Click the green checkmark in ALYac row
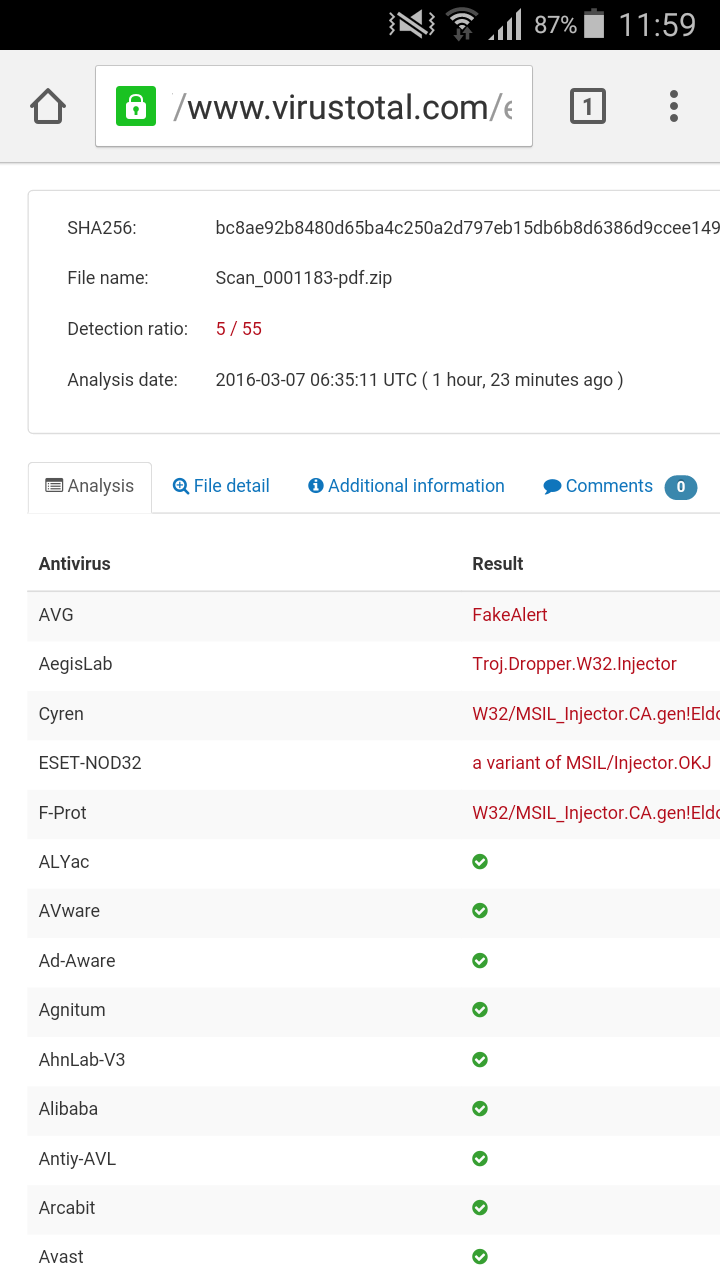Viewport: 720px width, 1280px height. click(x=480, y=862)
